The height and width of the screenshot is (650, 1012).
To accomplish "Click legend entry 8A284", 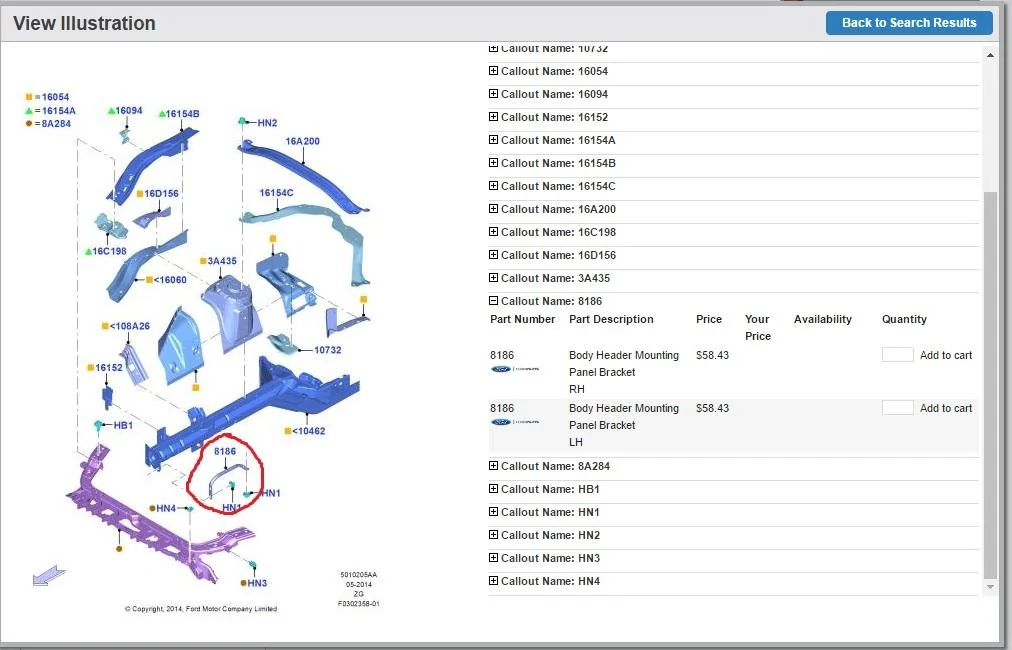I will pos(48,123).
